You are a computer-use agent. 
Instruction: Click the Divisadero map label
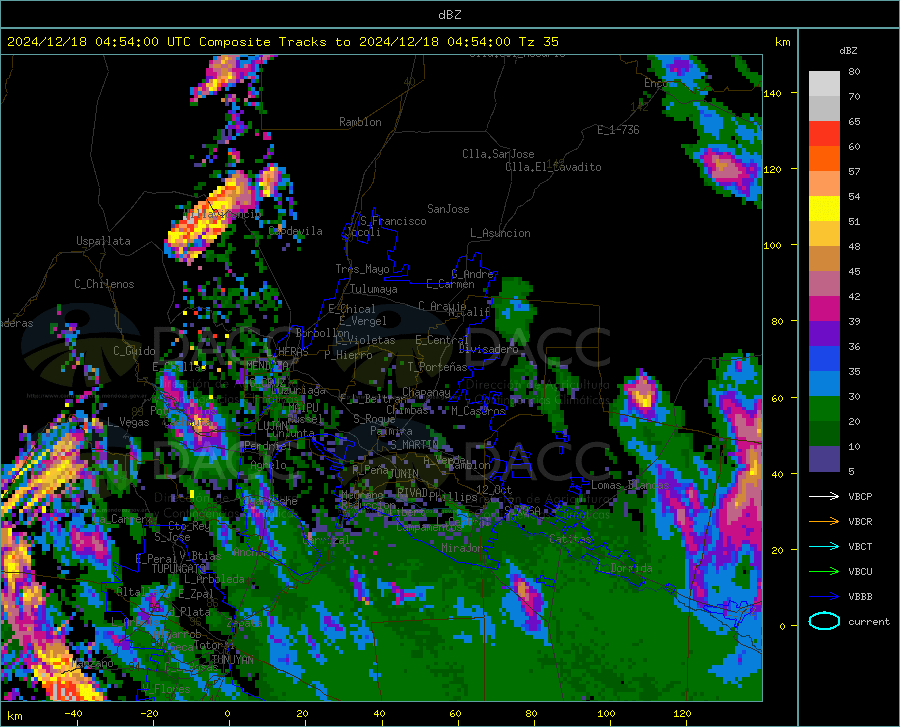[x=488, y=349]
